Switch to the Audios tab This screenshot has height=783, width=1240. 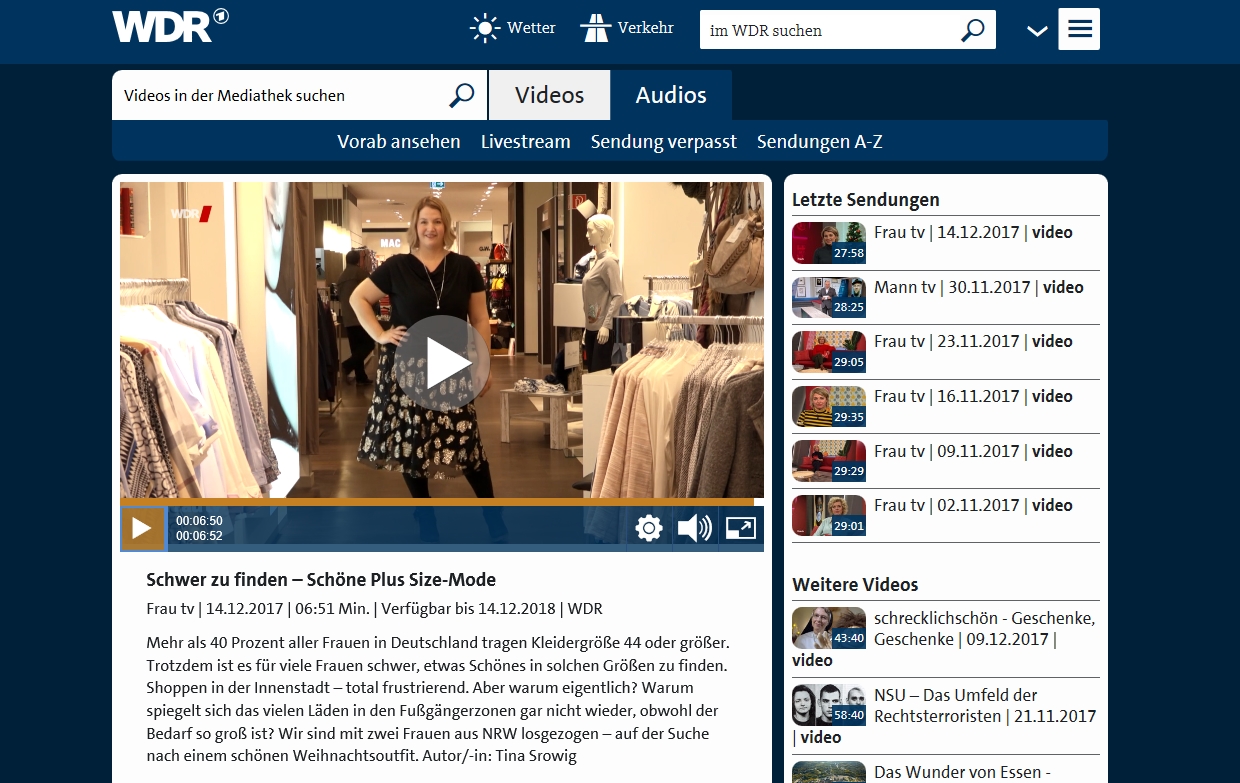[x=671, y=95]
